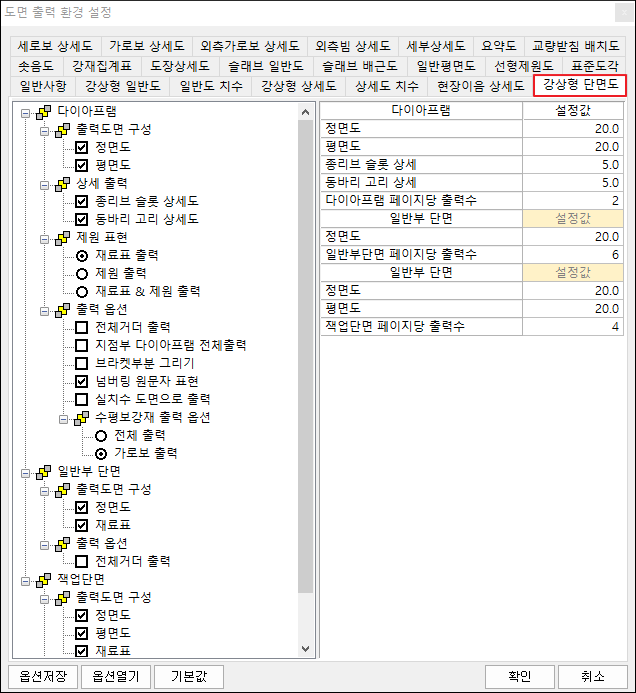The width and height of the screenshot is (636, 693).
Task: Toggle 종리브 슬롯 상세도 checkbox
Action: [81, 202]
